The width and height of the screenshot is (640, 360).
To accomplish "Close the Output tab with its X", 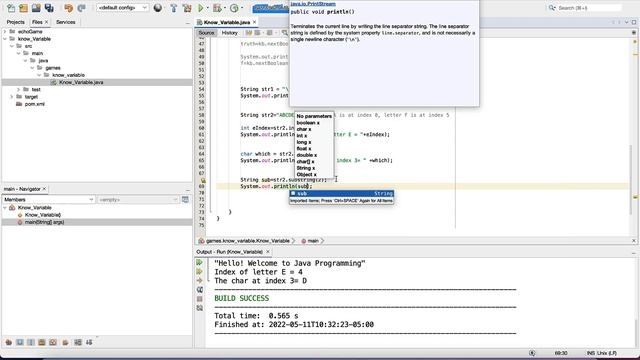I will coord(268,252).
